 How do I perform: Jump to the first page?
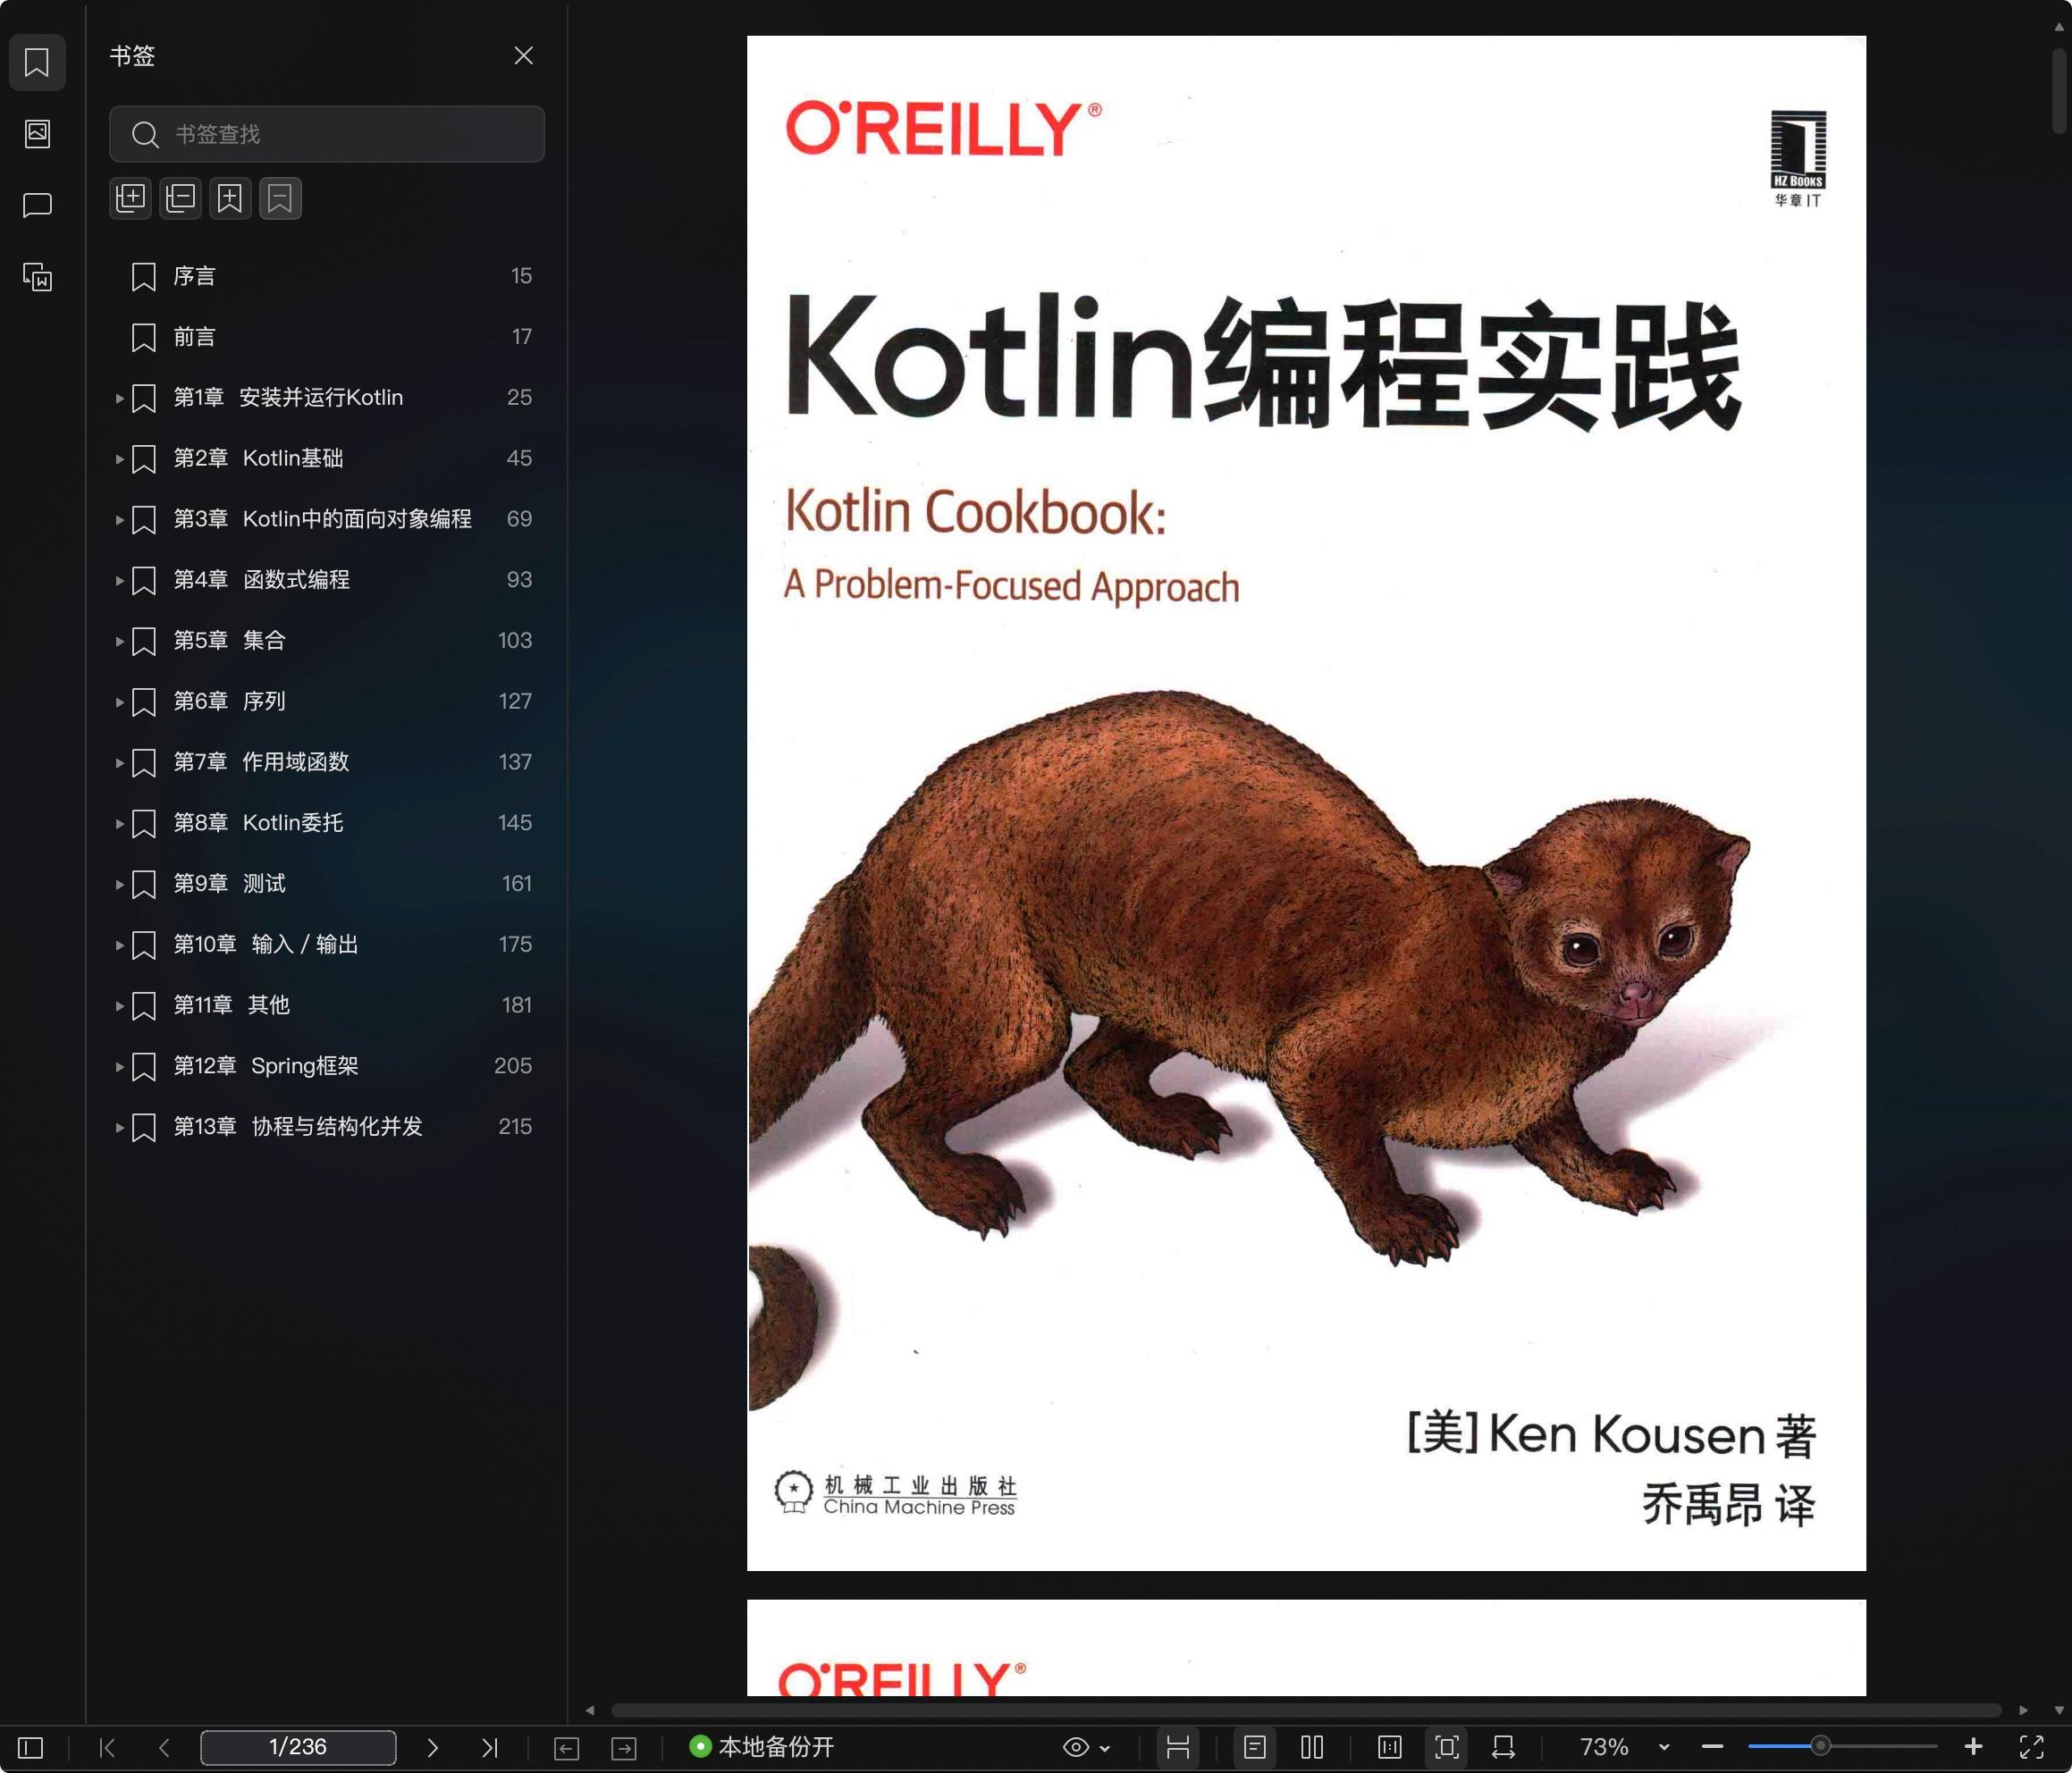(x=108, y=1747)
